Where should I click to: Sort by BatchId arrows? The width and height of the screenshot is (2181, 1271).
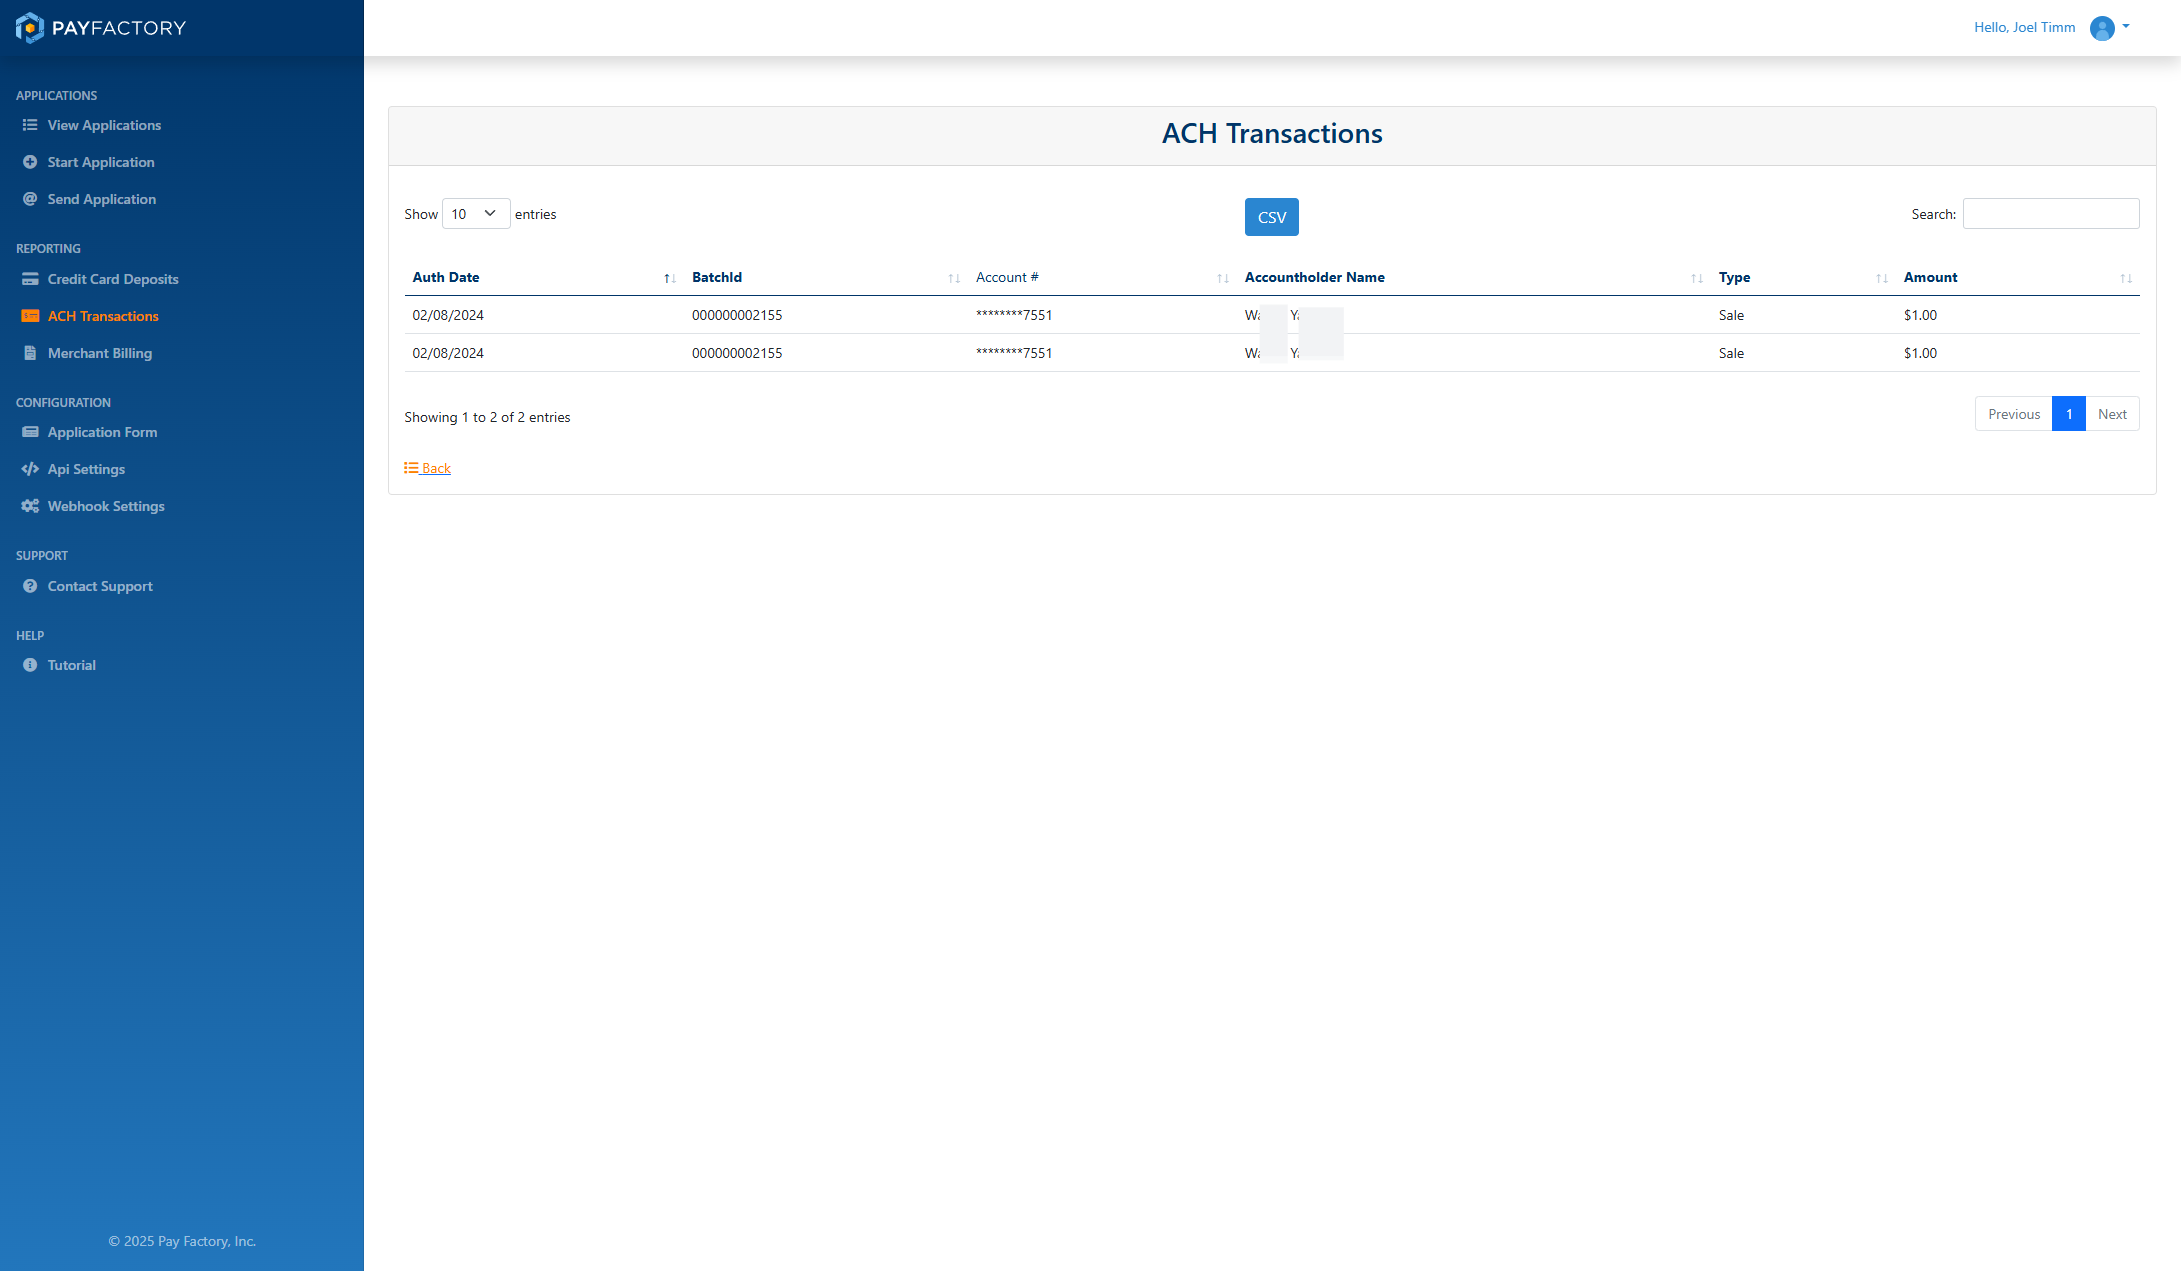(953, 278)
